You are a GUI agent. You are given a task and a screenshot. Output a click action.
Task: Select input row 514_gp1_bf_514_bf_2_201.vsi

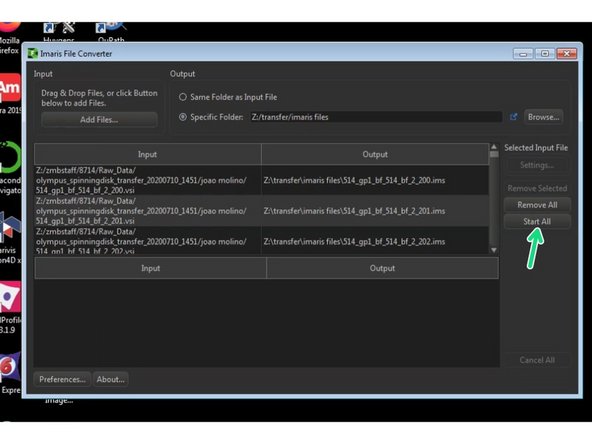[148, 211]
